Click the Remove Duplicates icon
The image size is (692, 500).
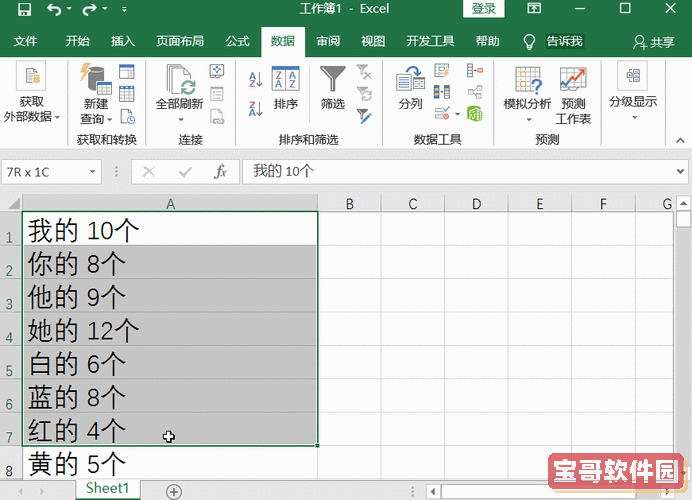coord(442,92)
